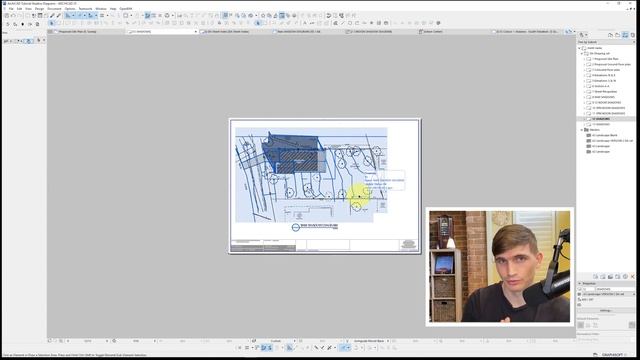The height and width of the screenshot is (360, 640).
Task: Click the Undo icon in toolbar
Action: click(13, 16)
